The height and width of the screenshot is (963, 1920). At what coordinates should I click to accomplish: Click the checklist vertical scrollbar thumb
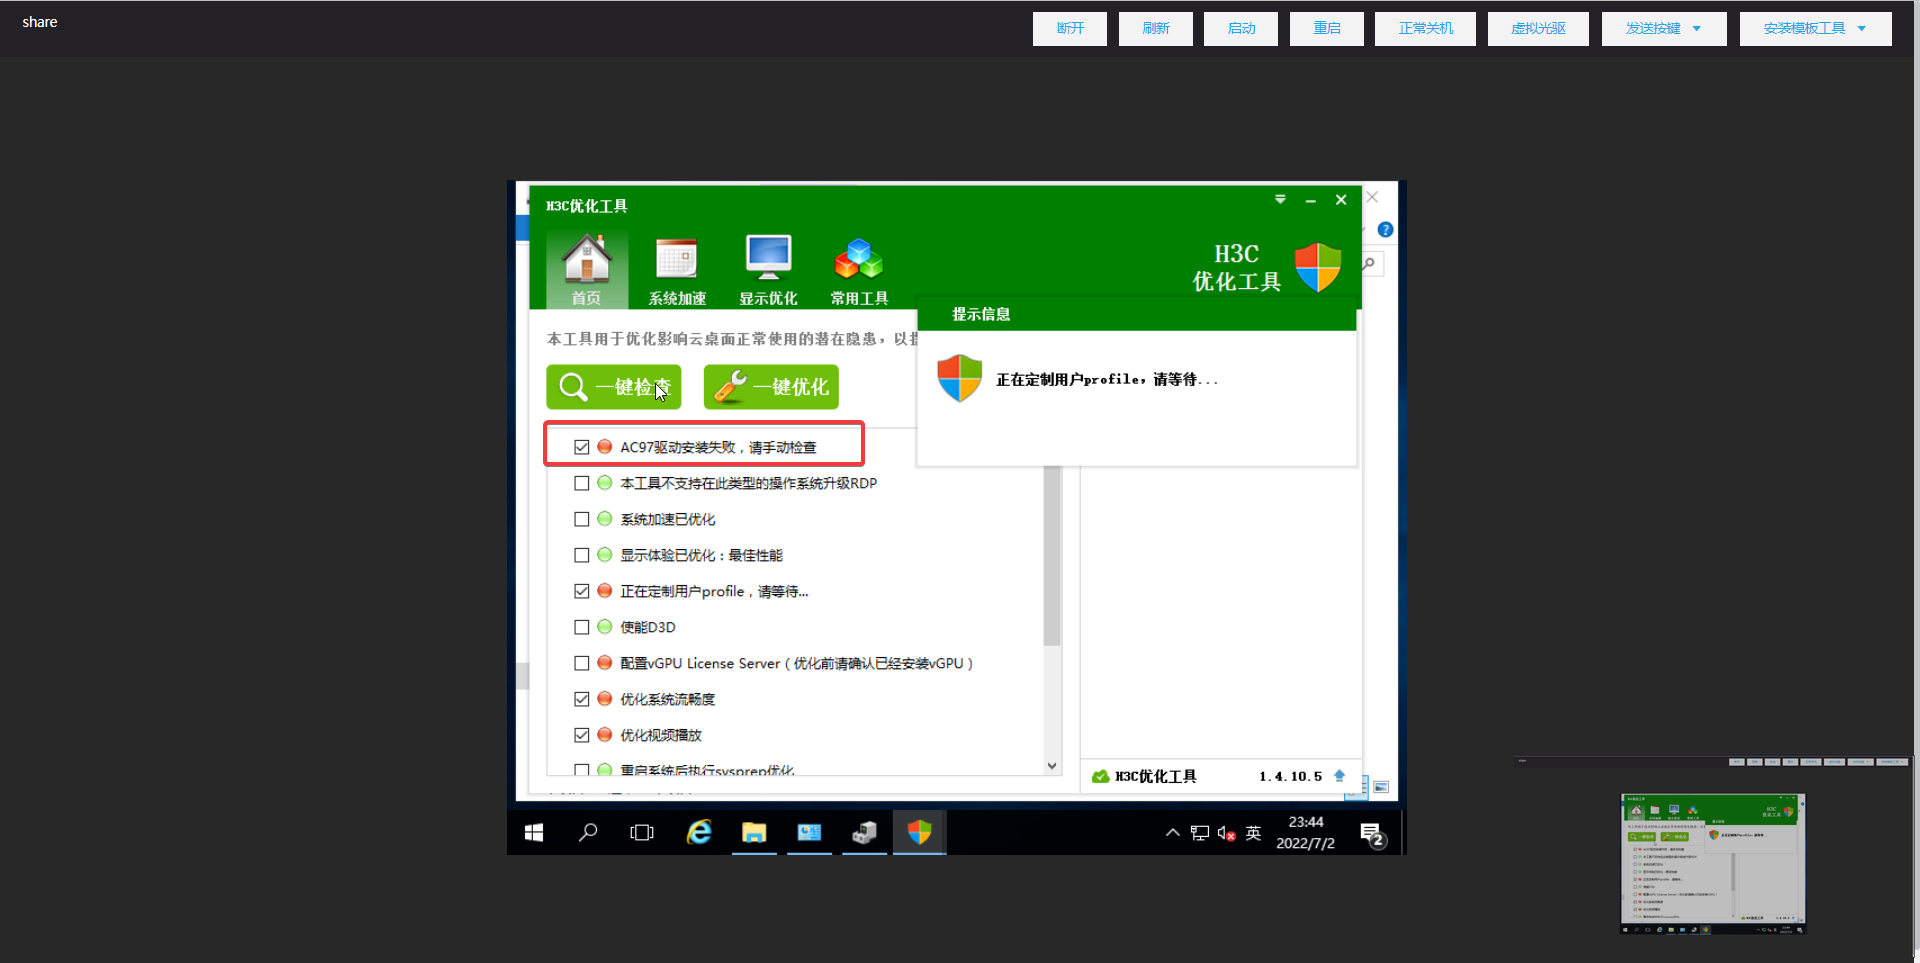(1052, 555)
